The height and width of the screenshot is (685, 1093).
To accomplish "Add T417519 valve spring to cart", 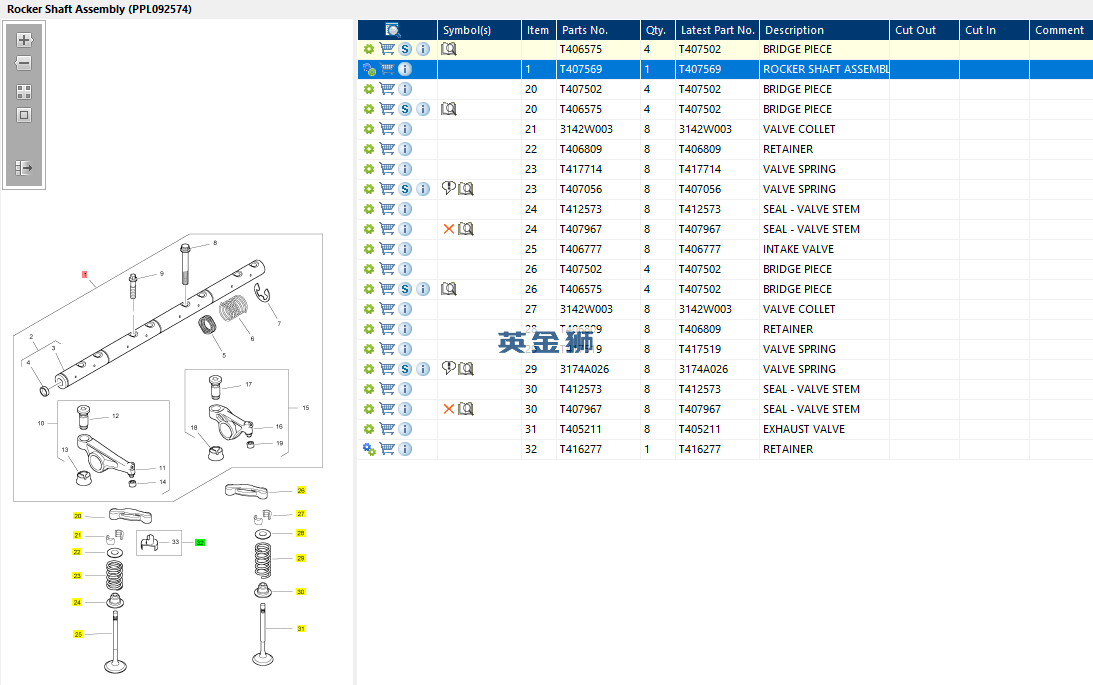I will tap(387, 348).
